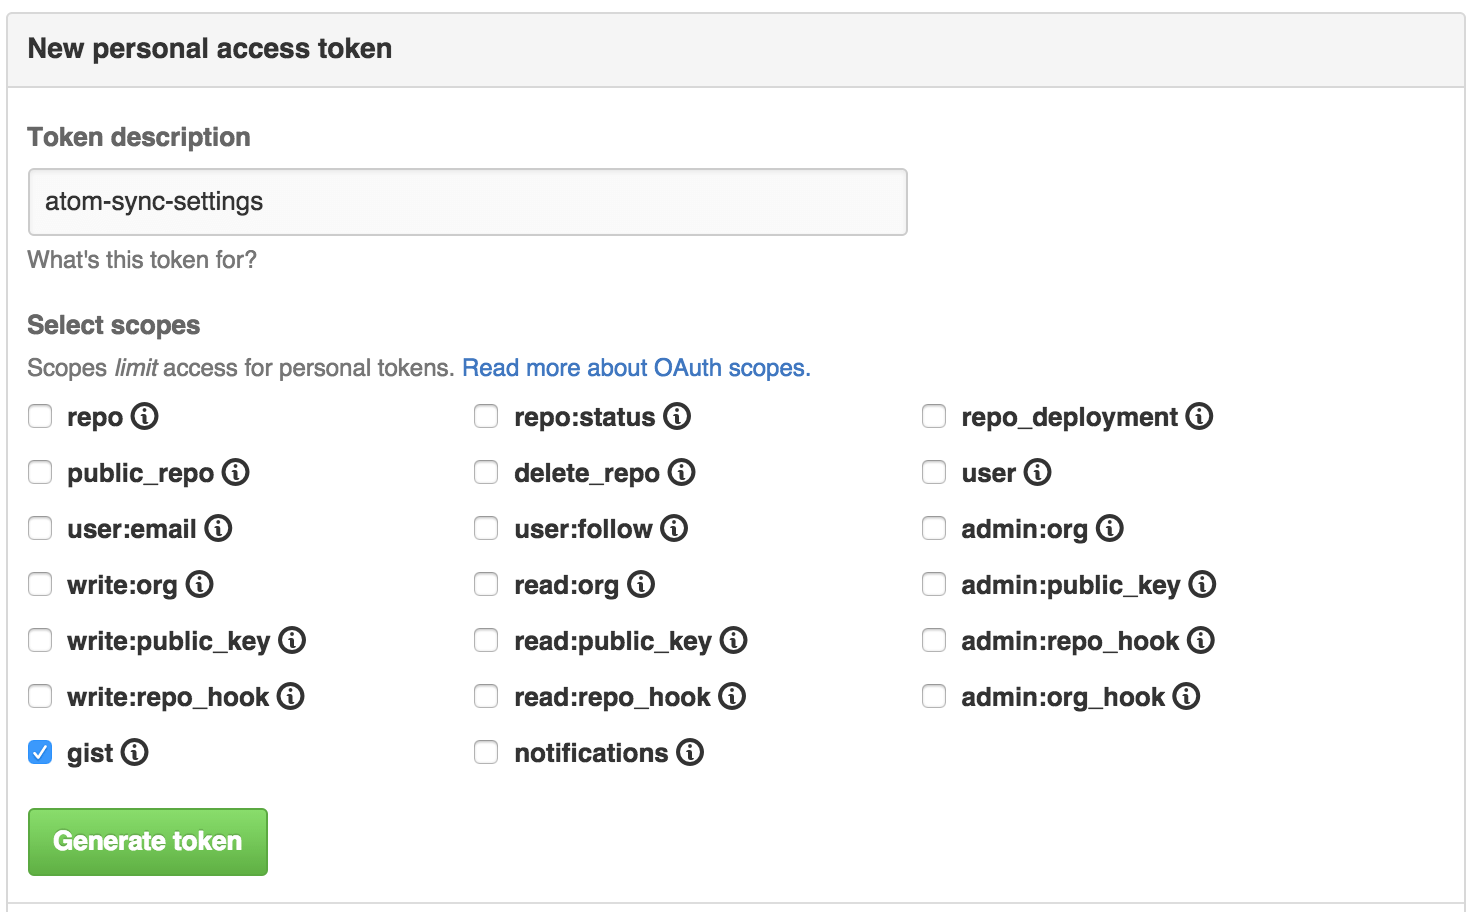Click the info icon beside read:org

point(641,584)
